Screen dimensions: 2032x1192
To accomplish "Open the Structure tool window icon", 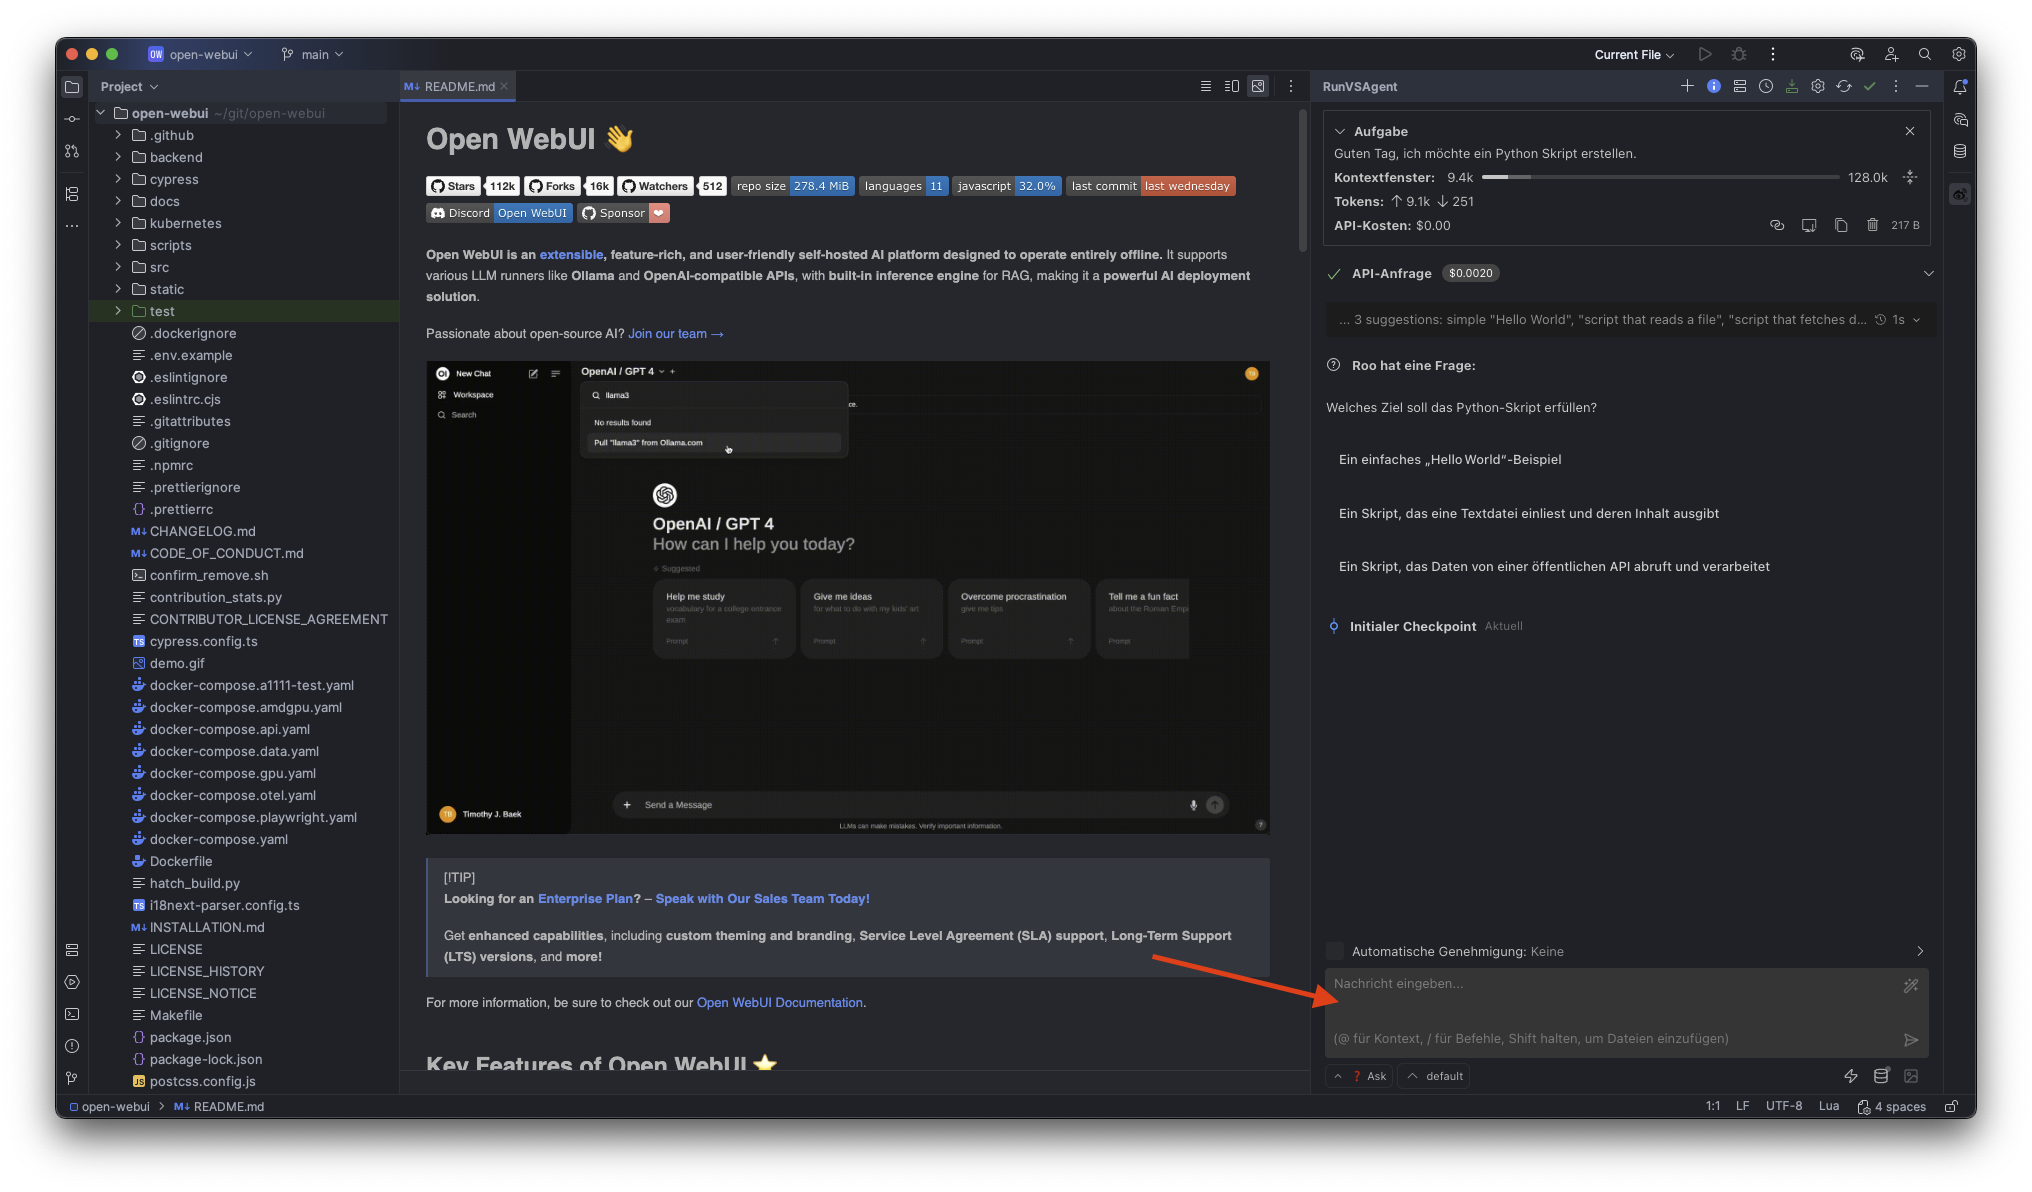I will coord(72,194).
